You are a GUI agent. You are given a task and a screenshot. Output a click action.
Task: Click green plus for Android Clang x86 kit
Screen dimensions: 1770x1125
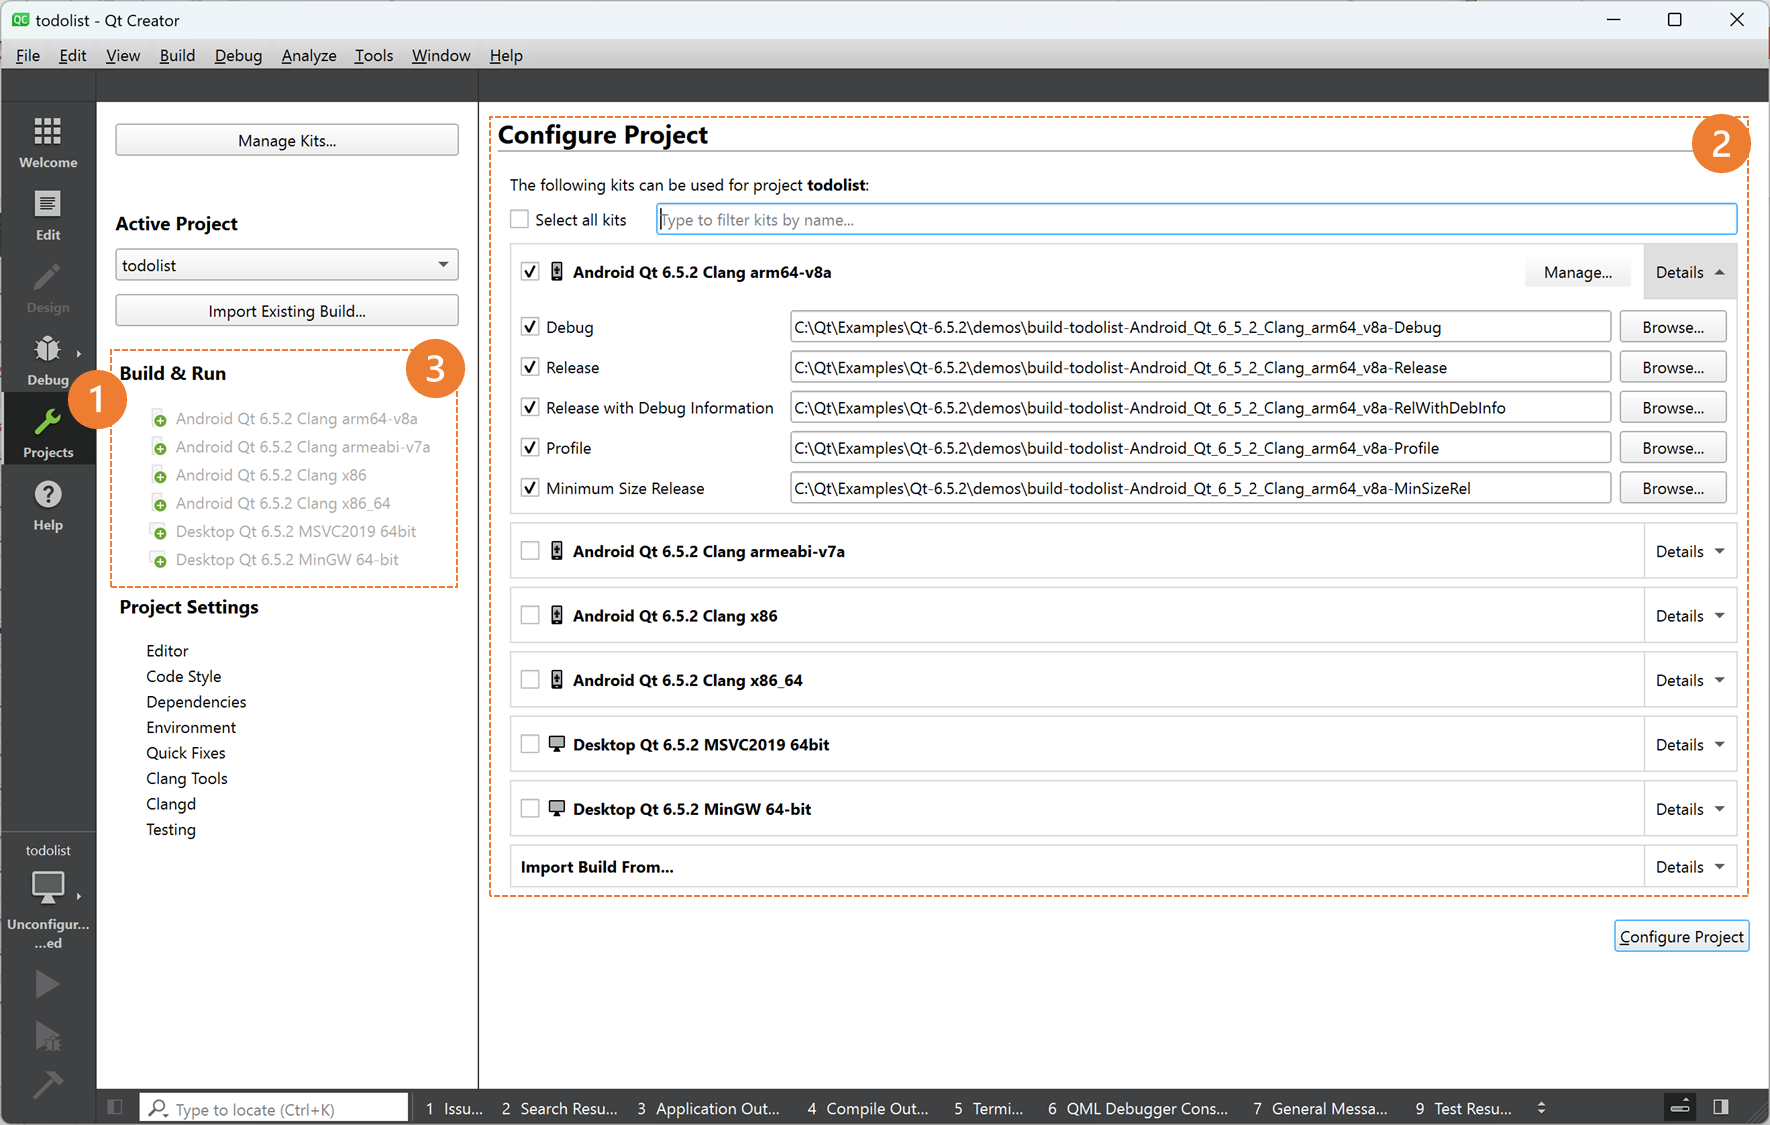tap(159, 476)
